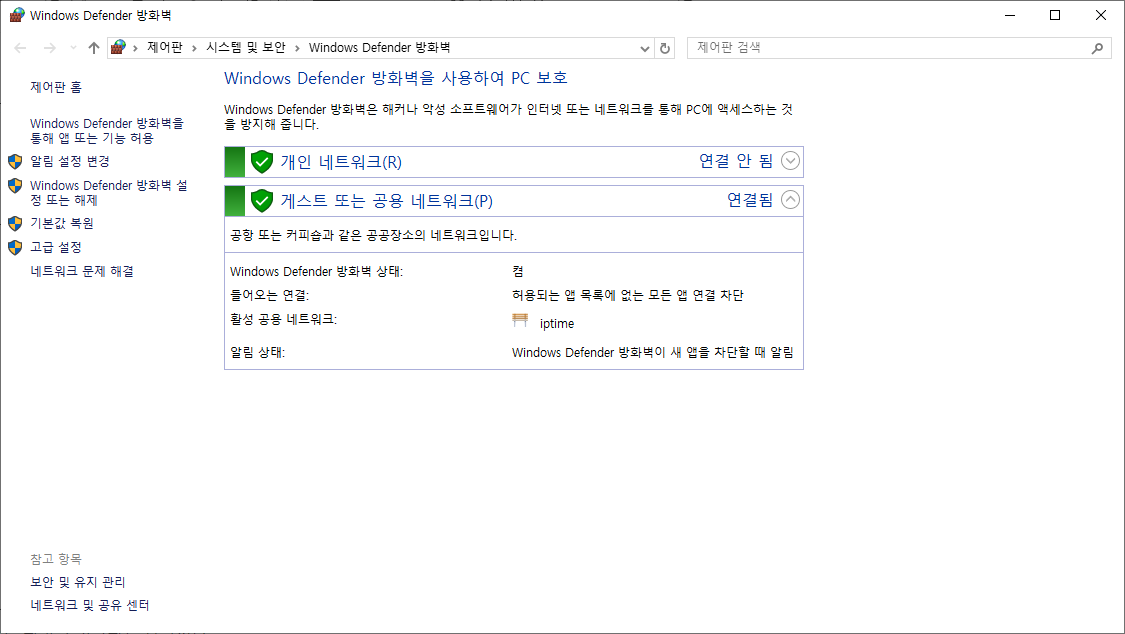Image resolution: width=1125 pixels, height=634 pixels.
Task: Maximize the Windows Defender 방화벽 window
Action: (1055, 15)
